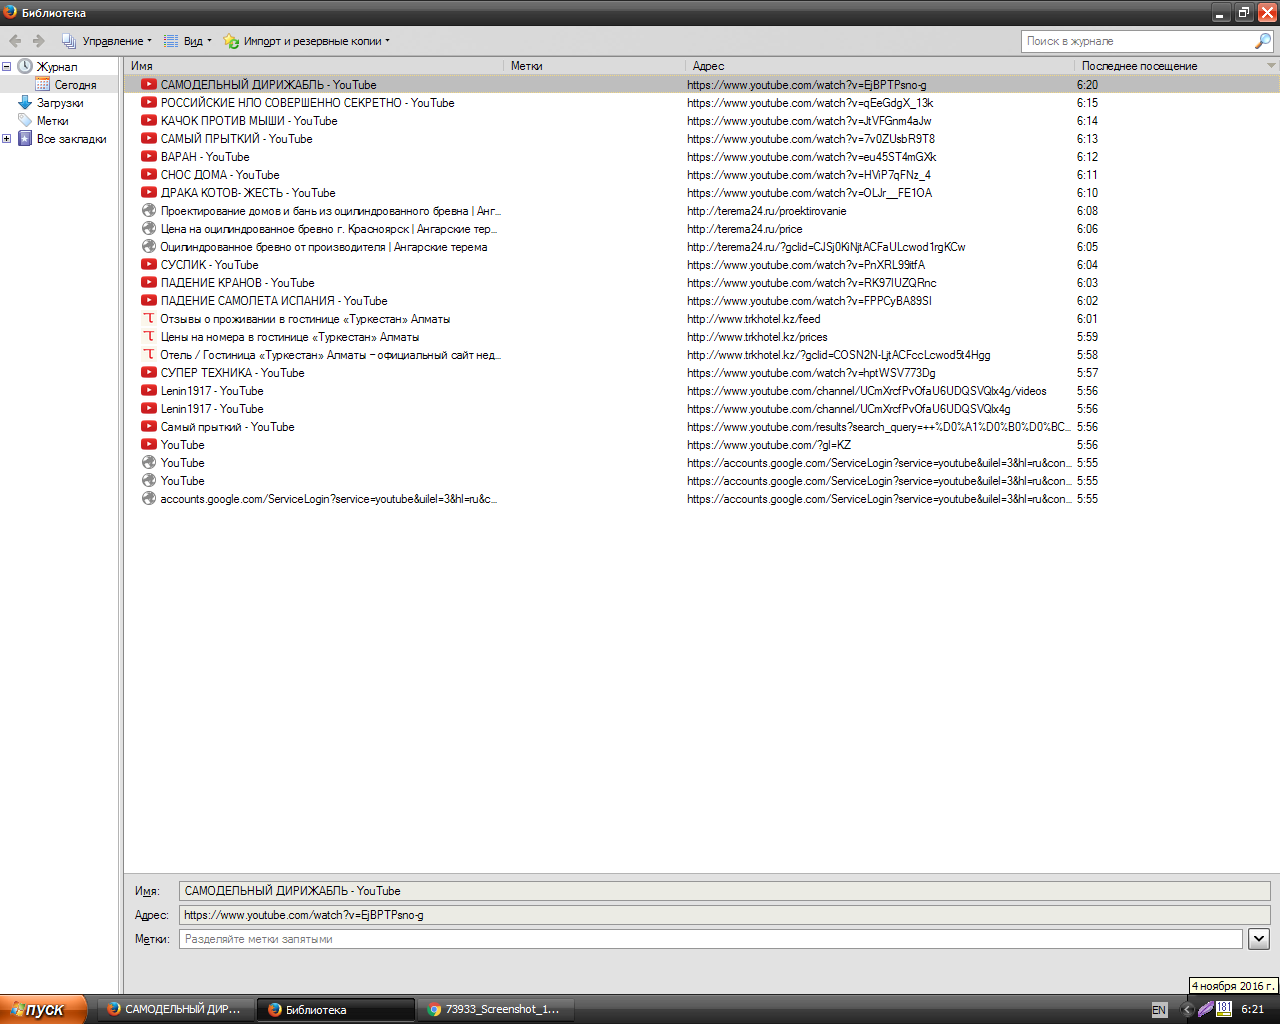1280x1024 pixels.
Task: Click YouTube icon of СНОС ДОМА row
Action: (149, 175)
